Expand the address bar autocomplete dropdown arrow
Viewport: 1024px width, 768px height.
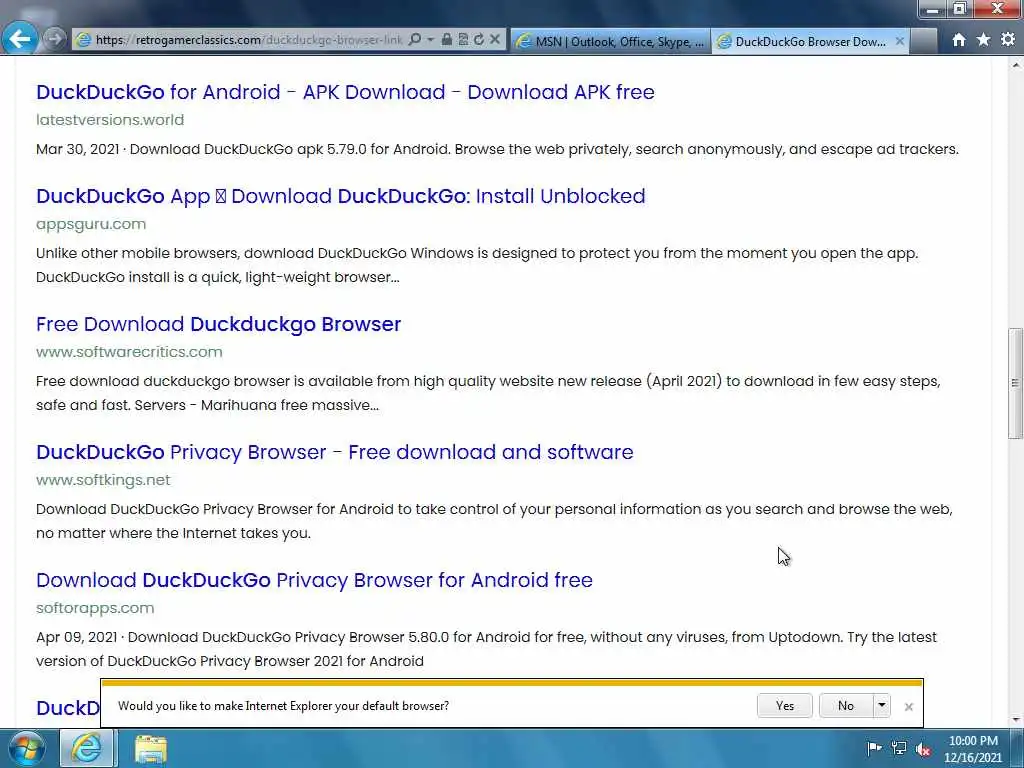pyautogui.click(x=430, y=40)
